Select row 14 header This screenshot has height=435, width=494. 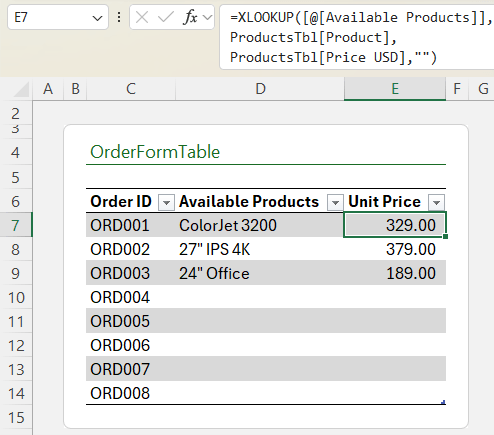click(16, 394)
